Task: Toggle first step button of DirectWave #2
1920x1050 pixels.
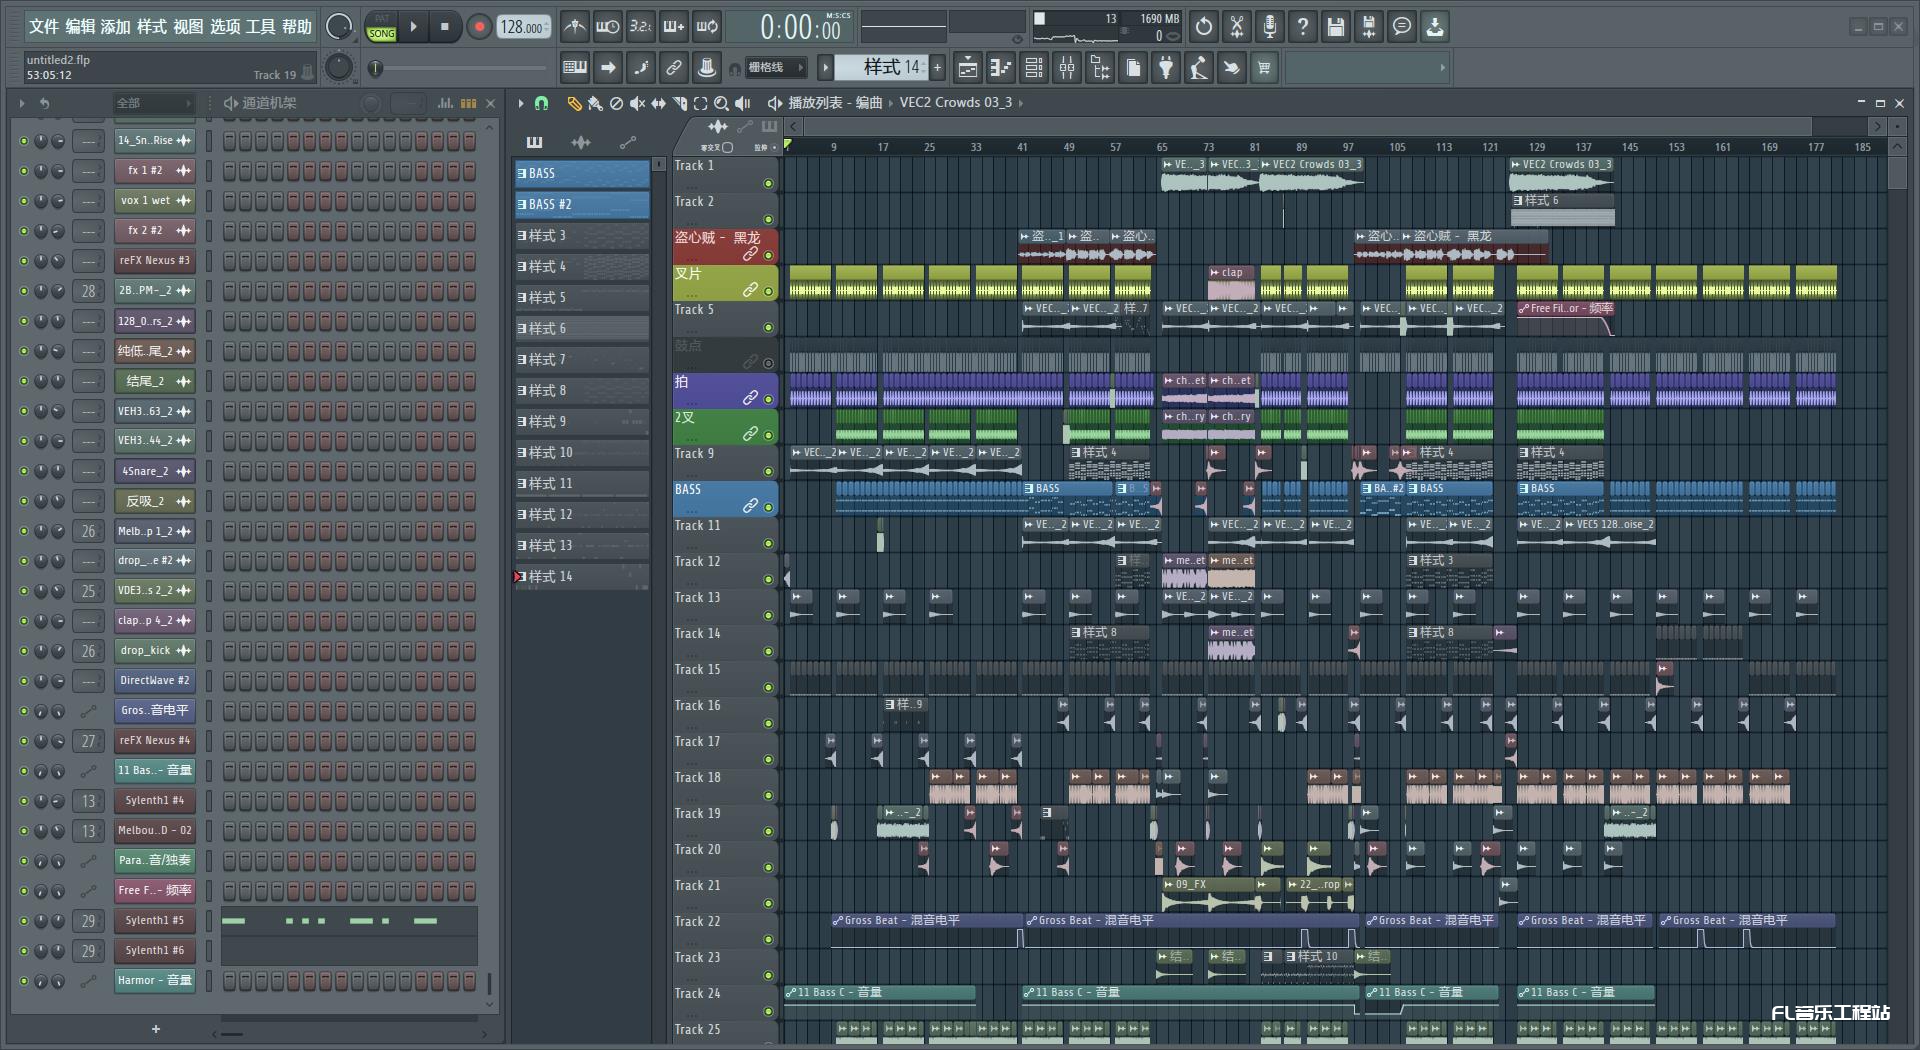Action: 229,681
